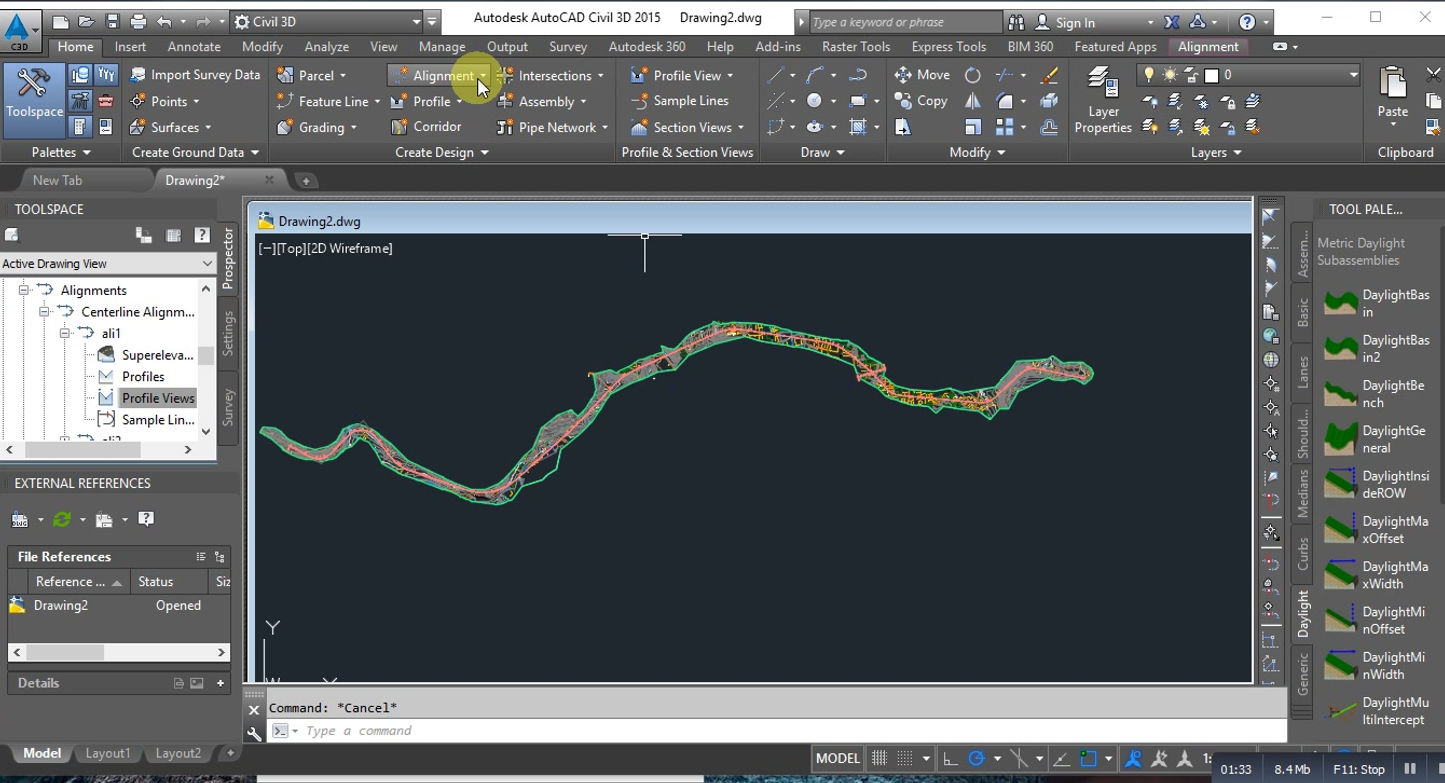This screenshot has height=783, width=1445.
Task: Toggle polar tracking in status bar
Action: [976, 758]
